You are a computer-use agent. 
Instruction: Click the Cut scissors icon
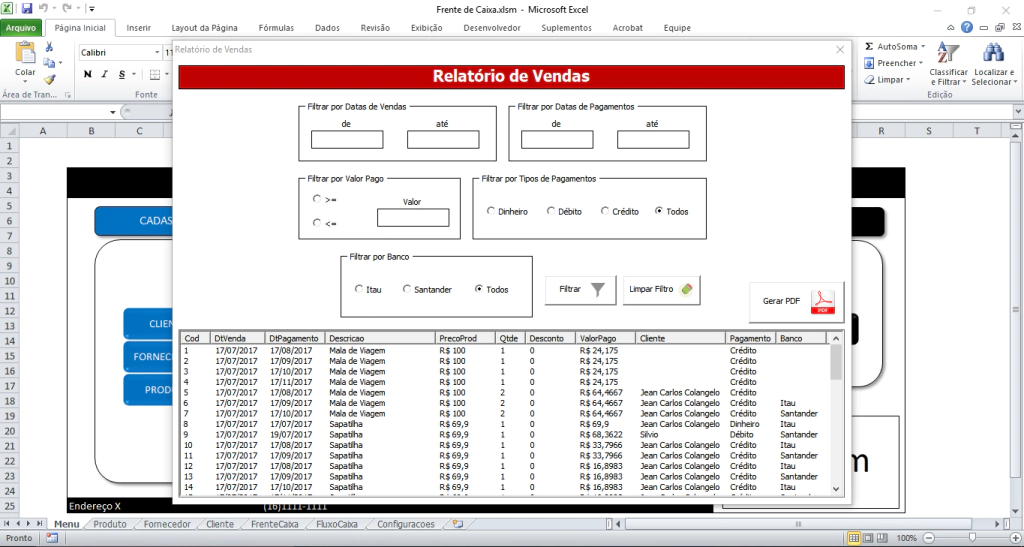[x=49, y=47]
